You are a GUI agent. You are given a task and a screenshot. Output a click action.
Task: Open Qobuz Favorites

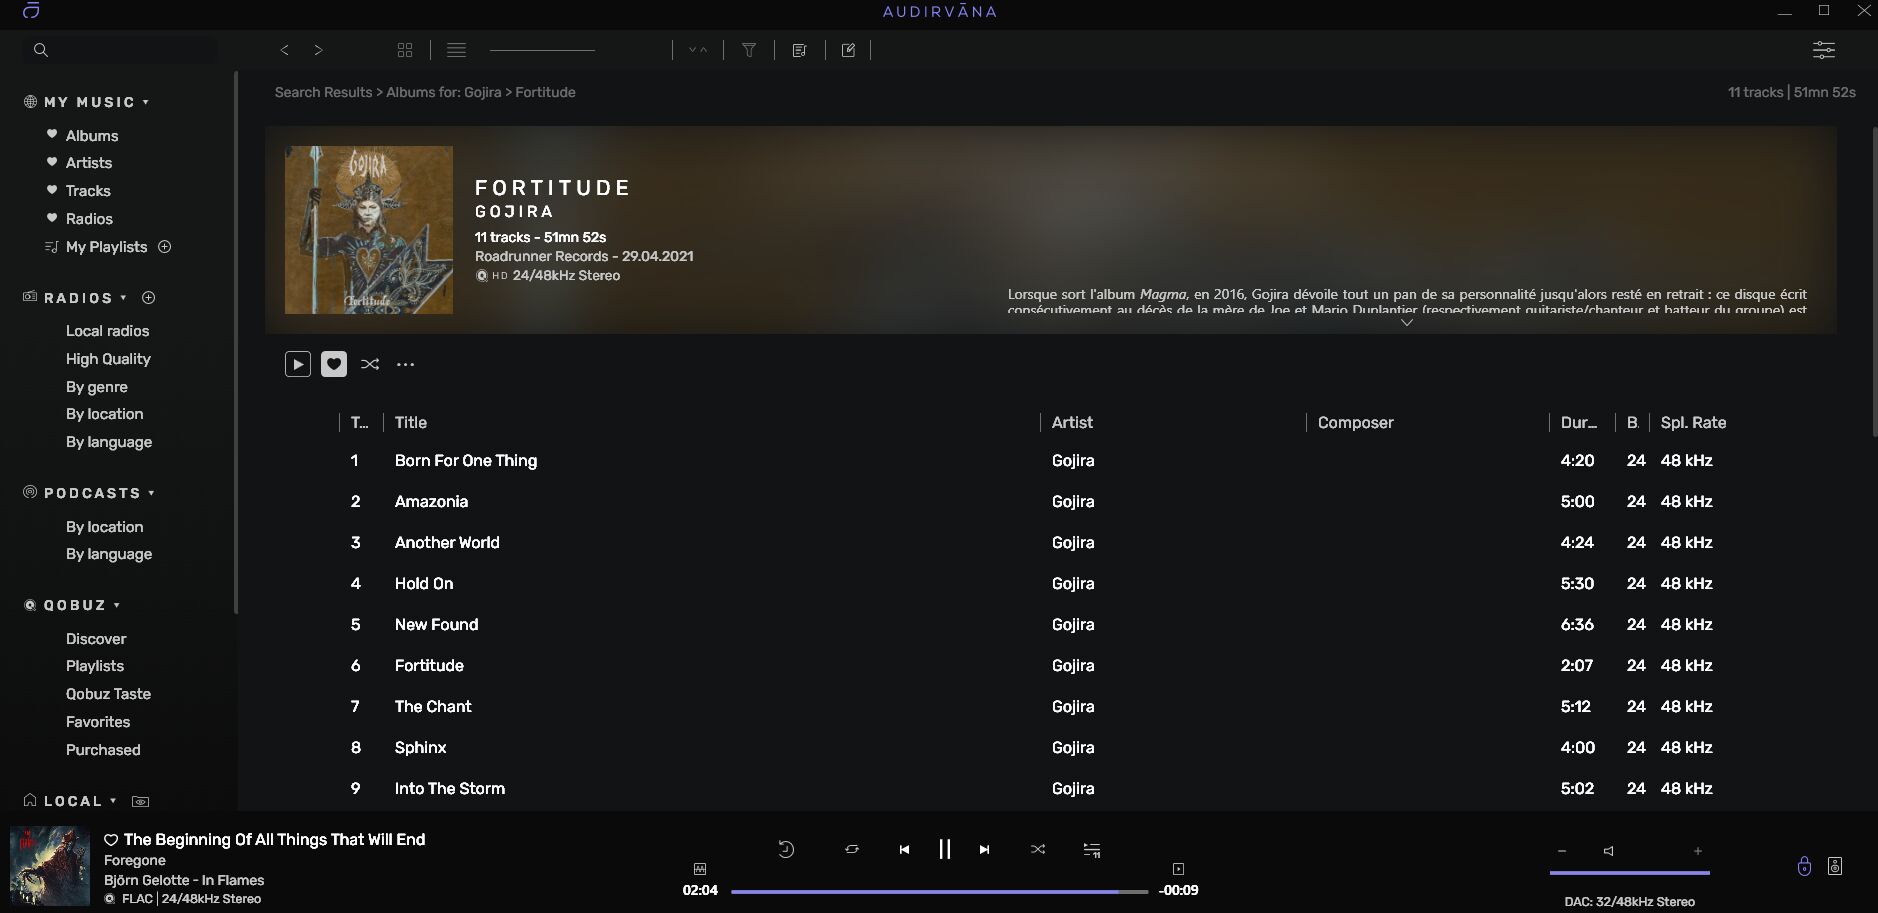[98, 721]
